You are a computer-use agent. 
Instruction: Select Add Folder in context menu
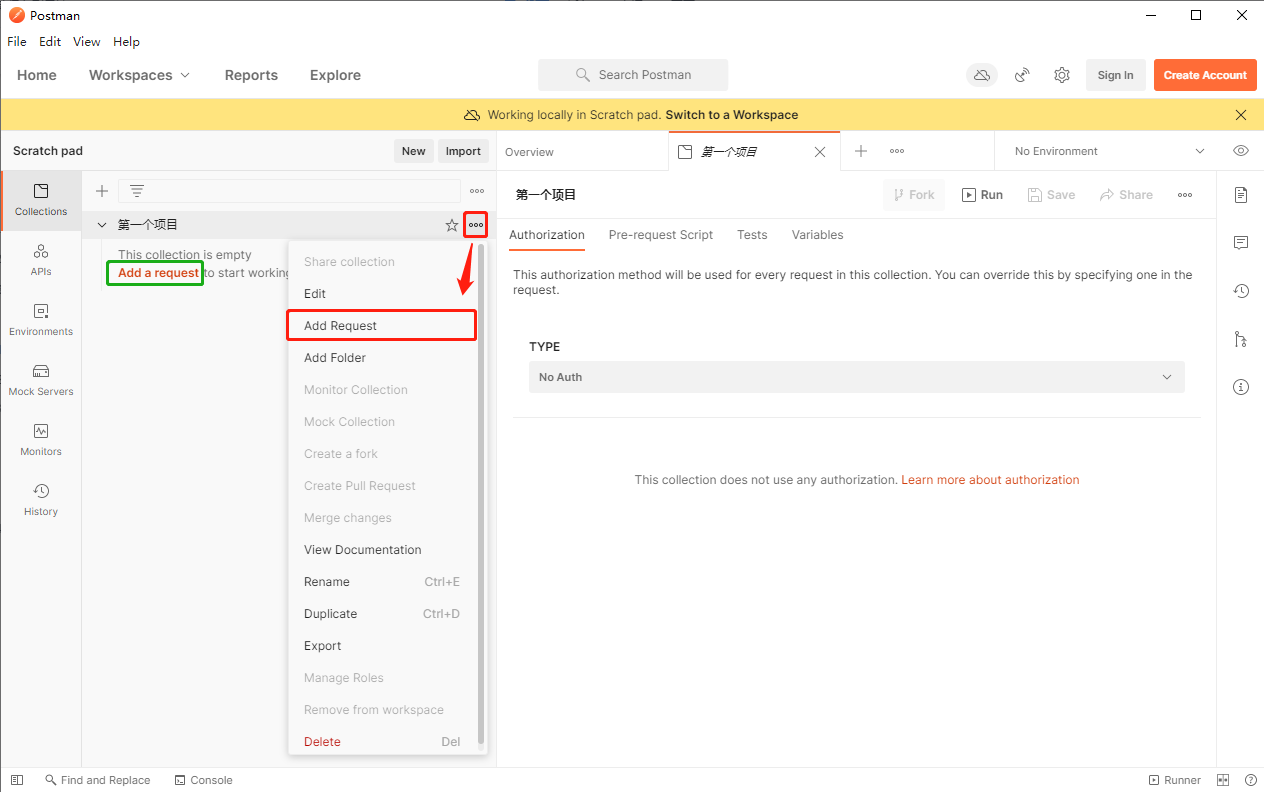[382, 358]
